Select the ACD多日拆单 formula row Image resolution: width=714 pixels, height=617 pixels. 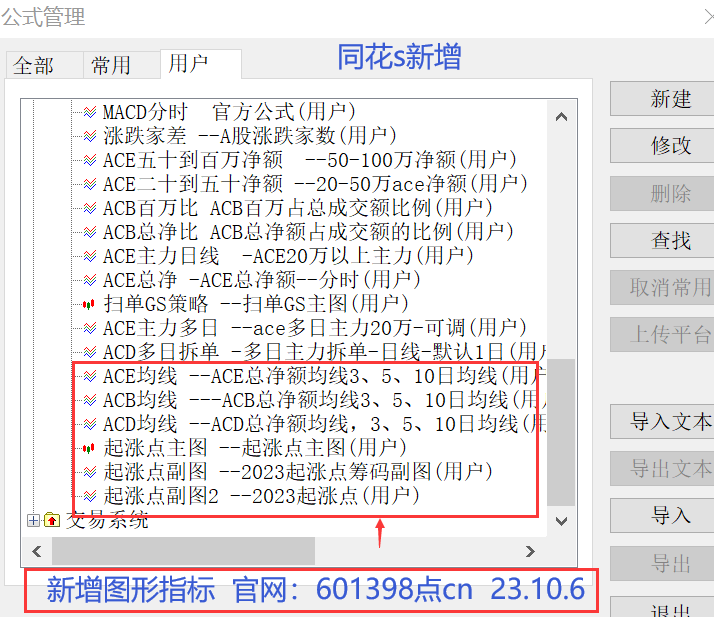point(325,352)
